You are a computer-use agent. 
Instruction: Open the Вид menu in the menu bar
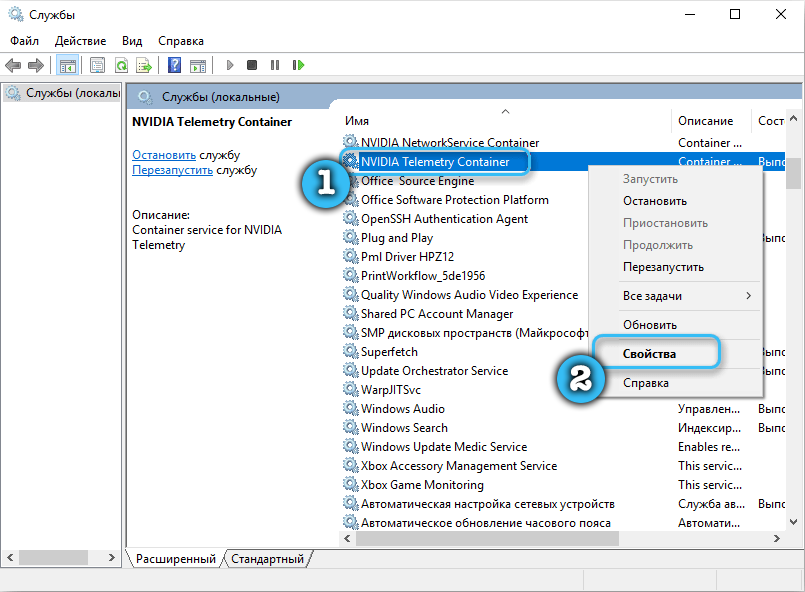[x=132, y=41]
